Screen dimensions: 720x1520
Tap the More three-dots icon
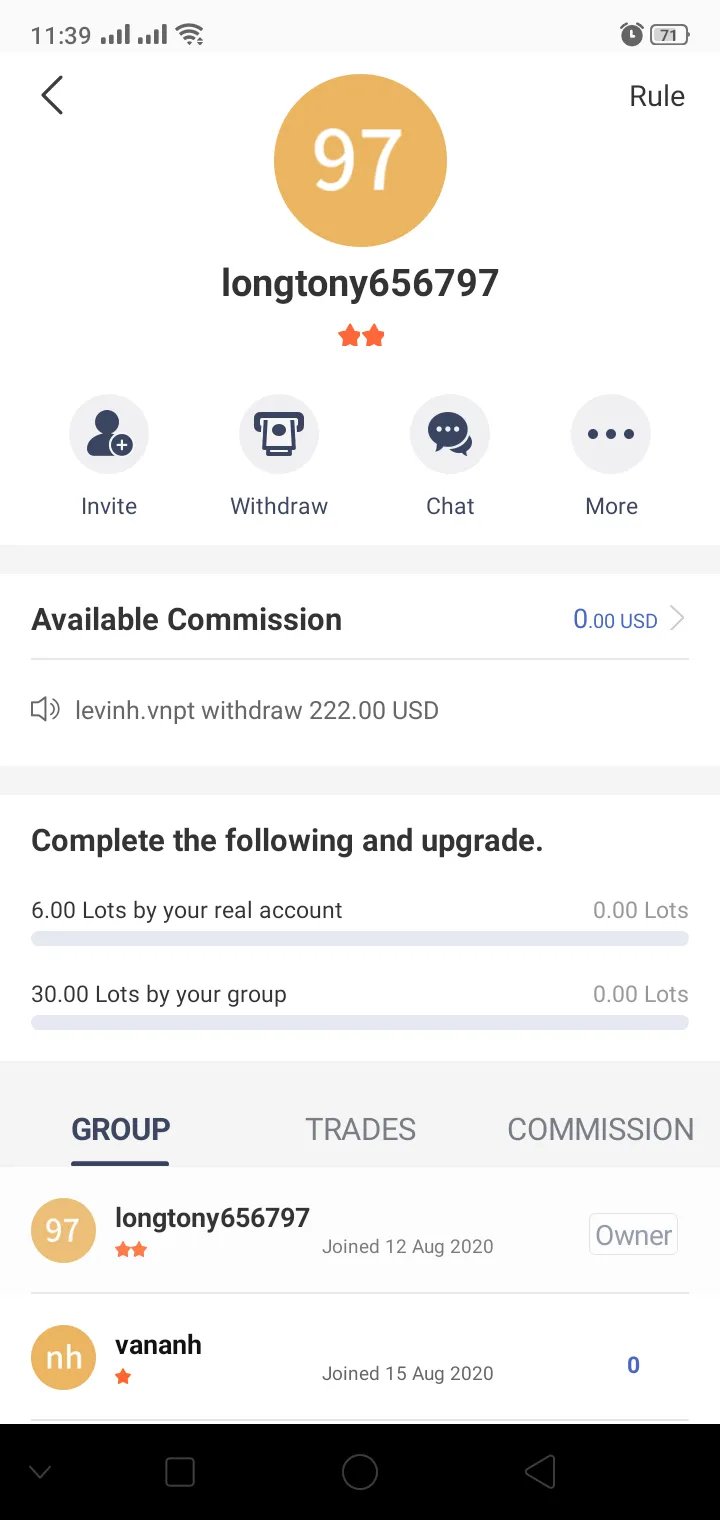tap(611, 434)
